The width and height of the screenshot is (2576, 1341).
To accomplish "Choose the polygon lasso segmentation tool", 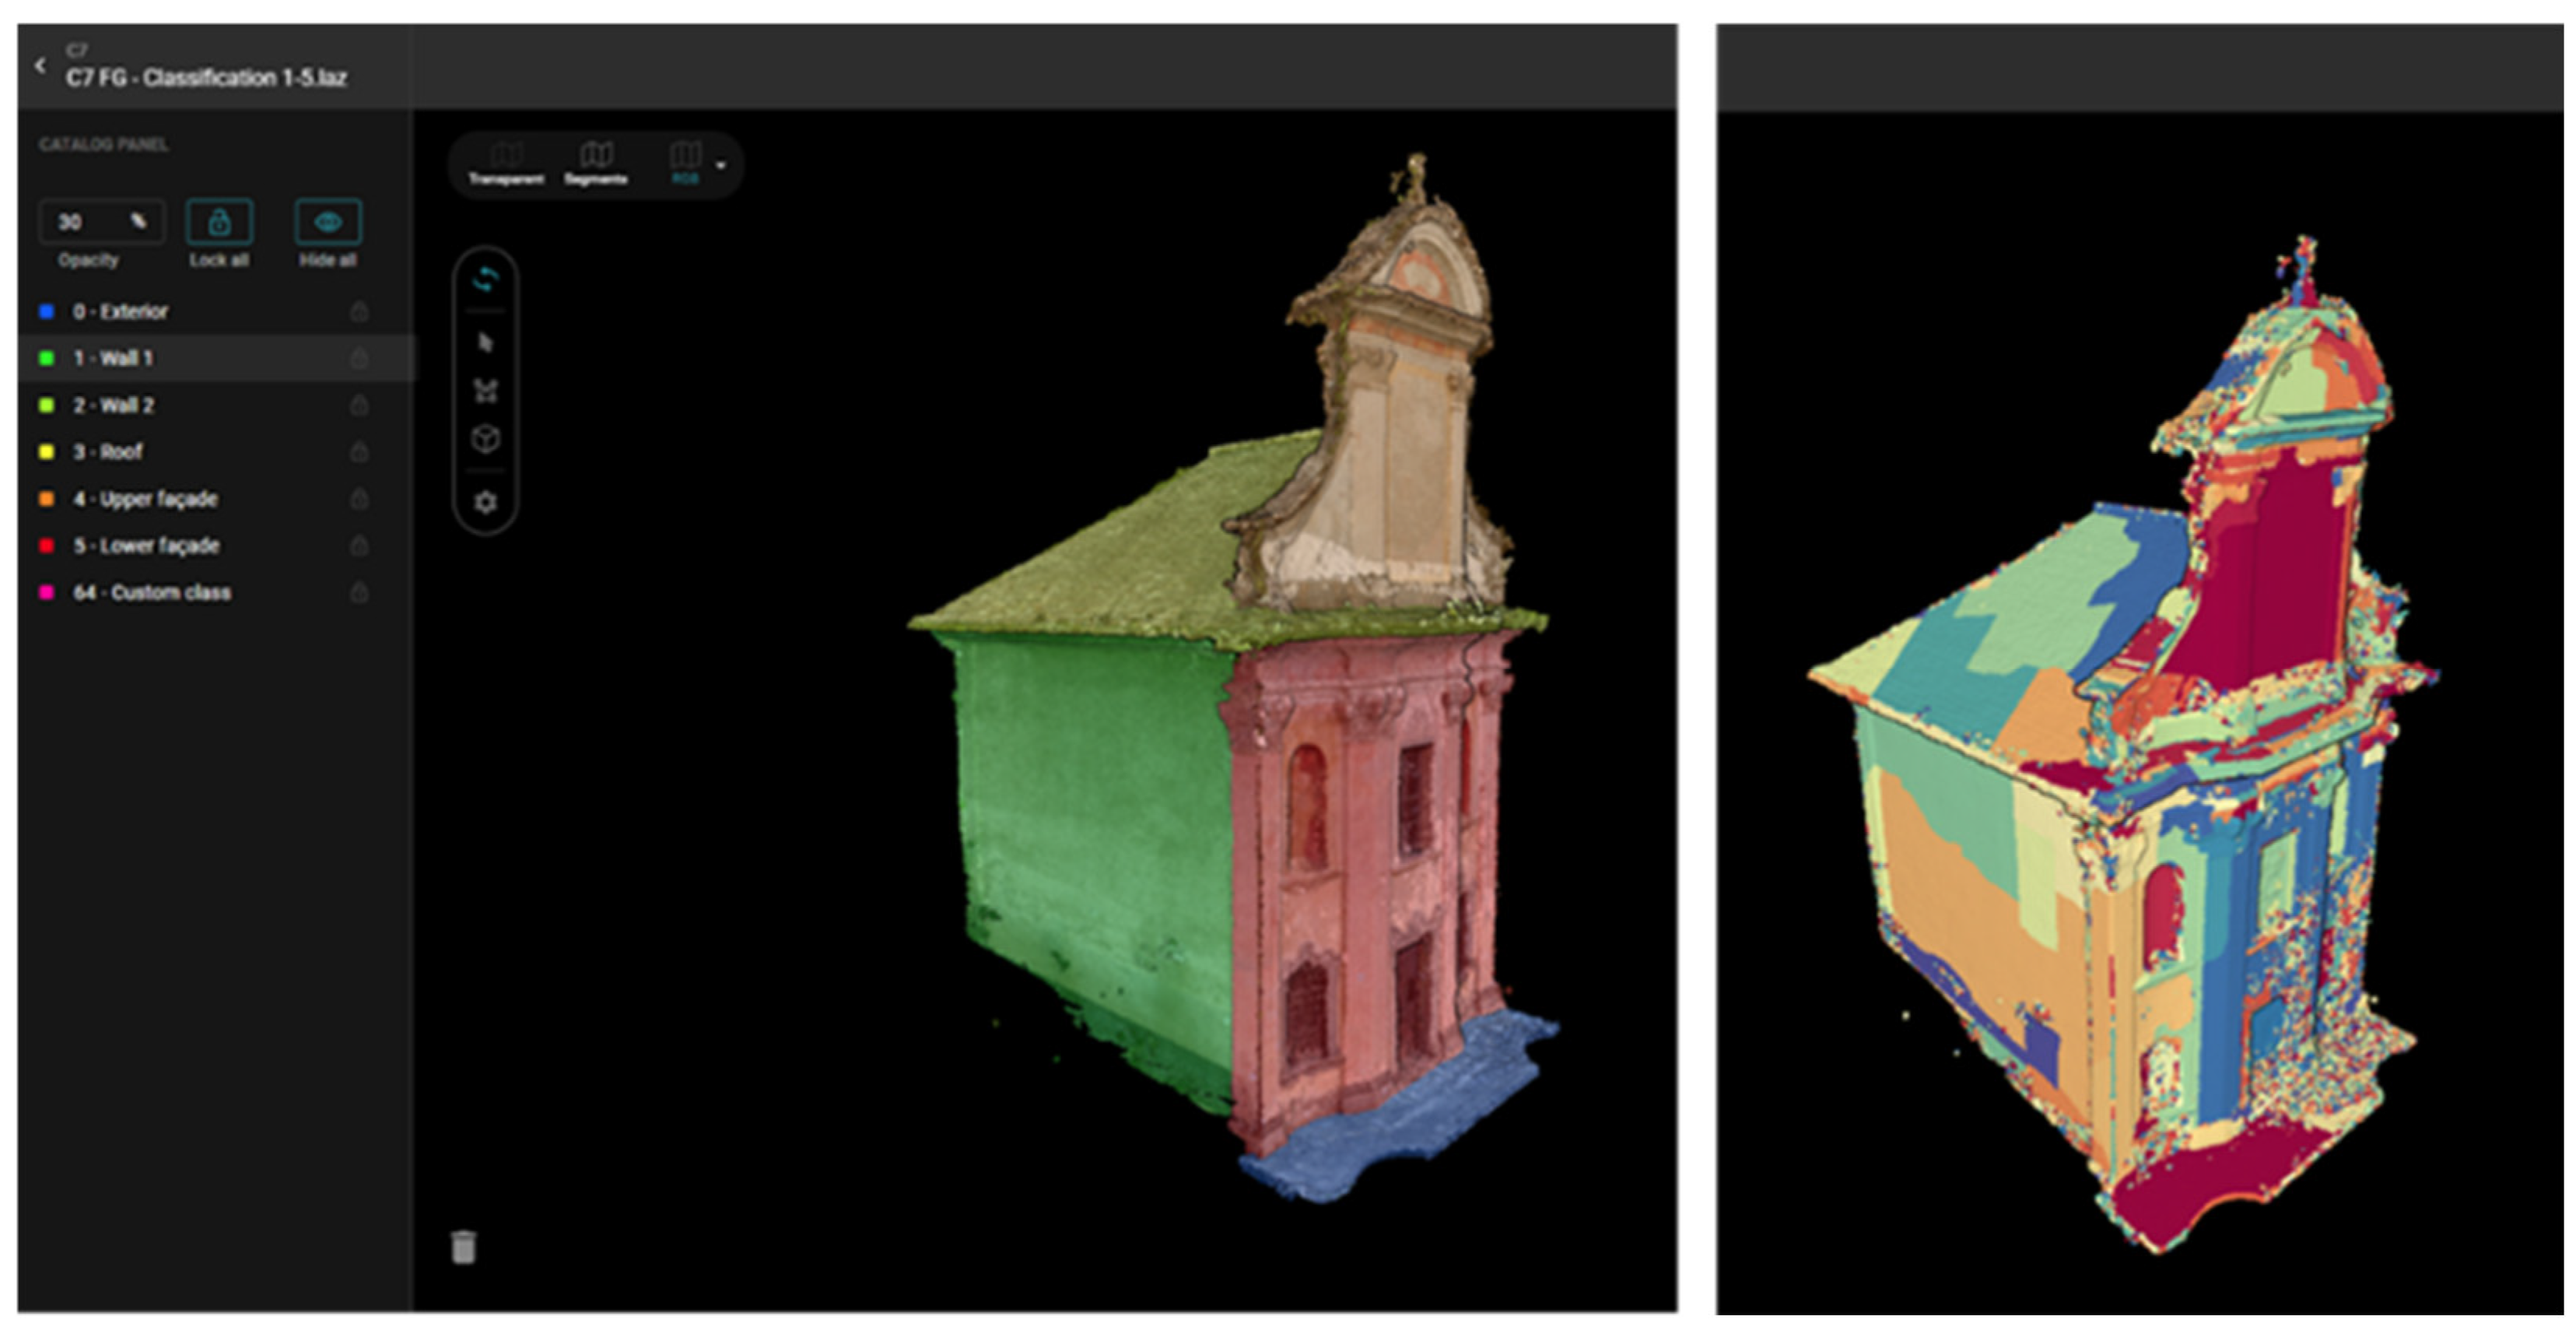I will (485, 391).
